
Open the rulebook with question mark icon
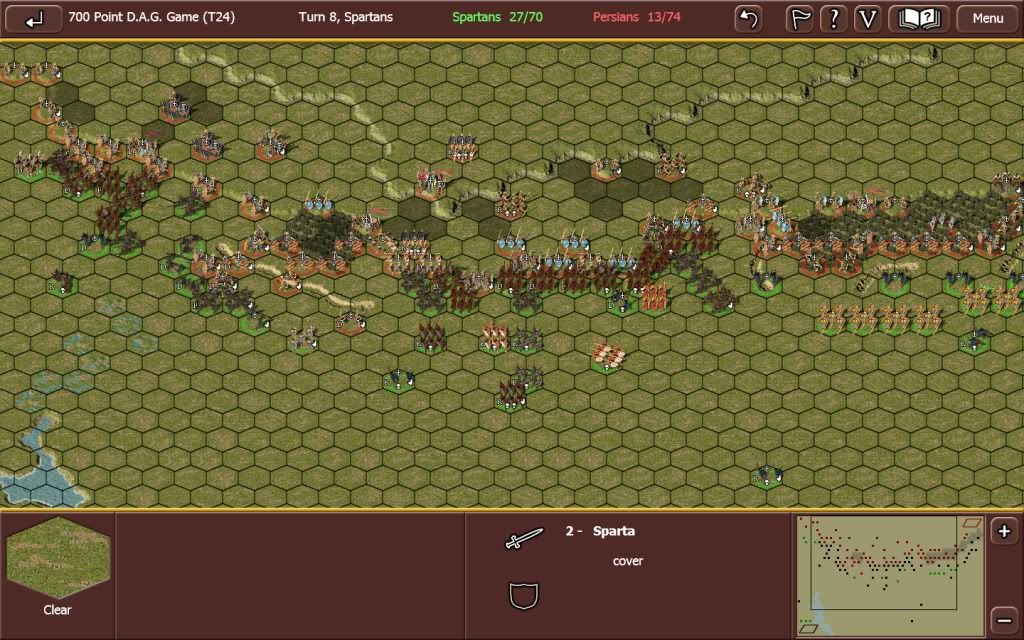pos(919,19)
